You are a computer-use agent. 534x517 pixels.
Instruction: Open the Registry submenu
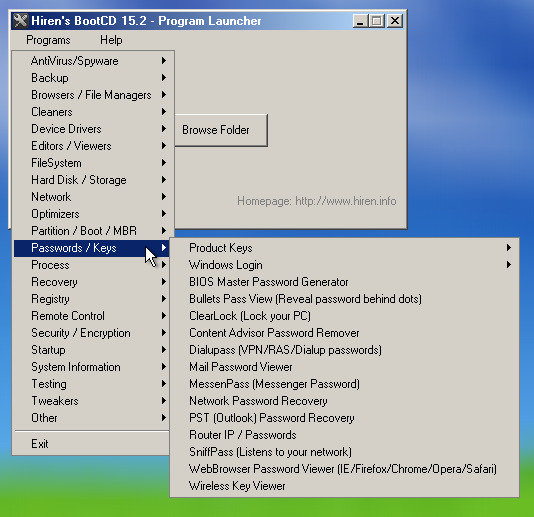pos(91,299)
